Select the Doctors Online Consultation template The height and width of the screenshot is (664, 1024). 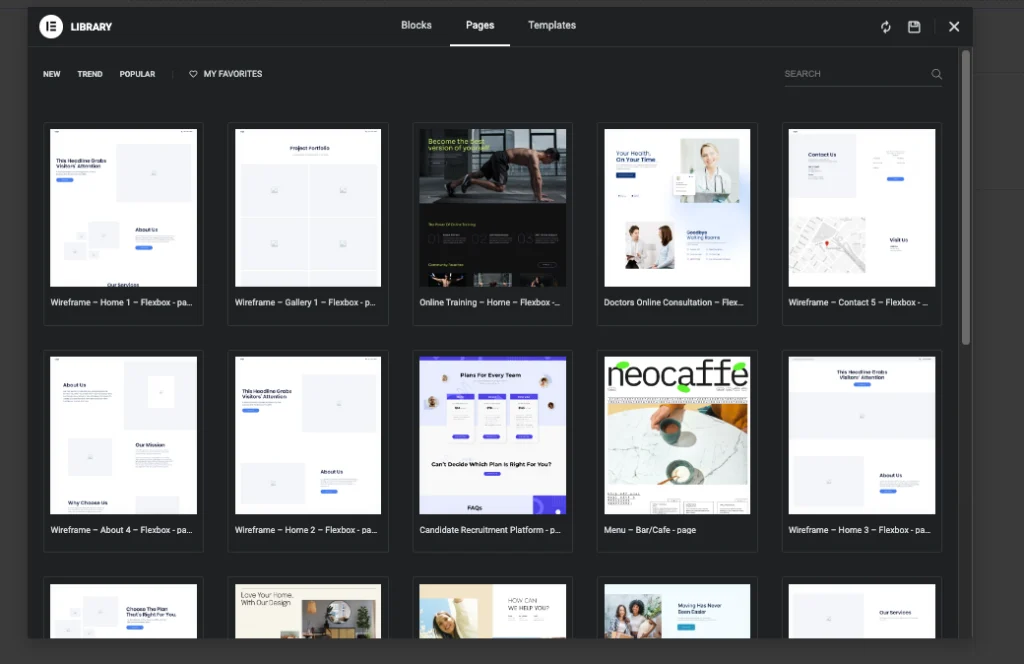[677, 208]
